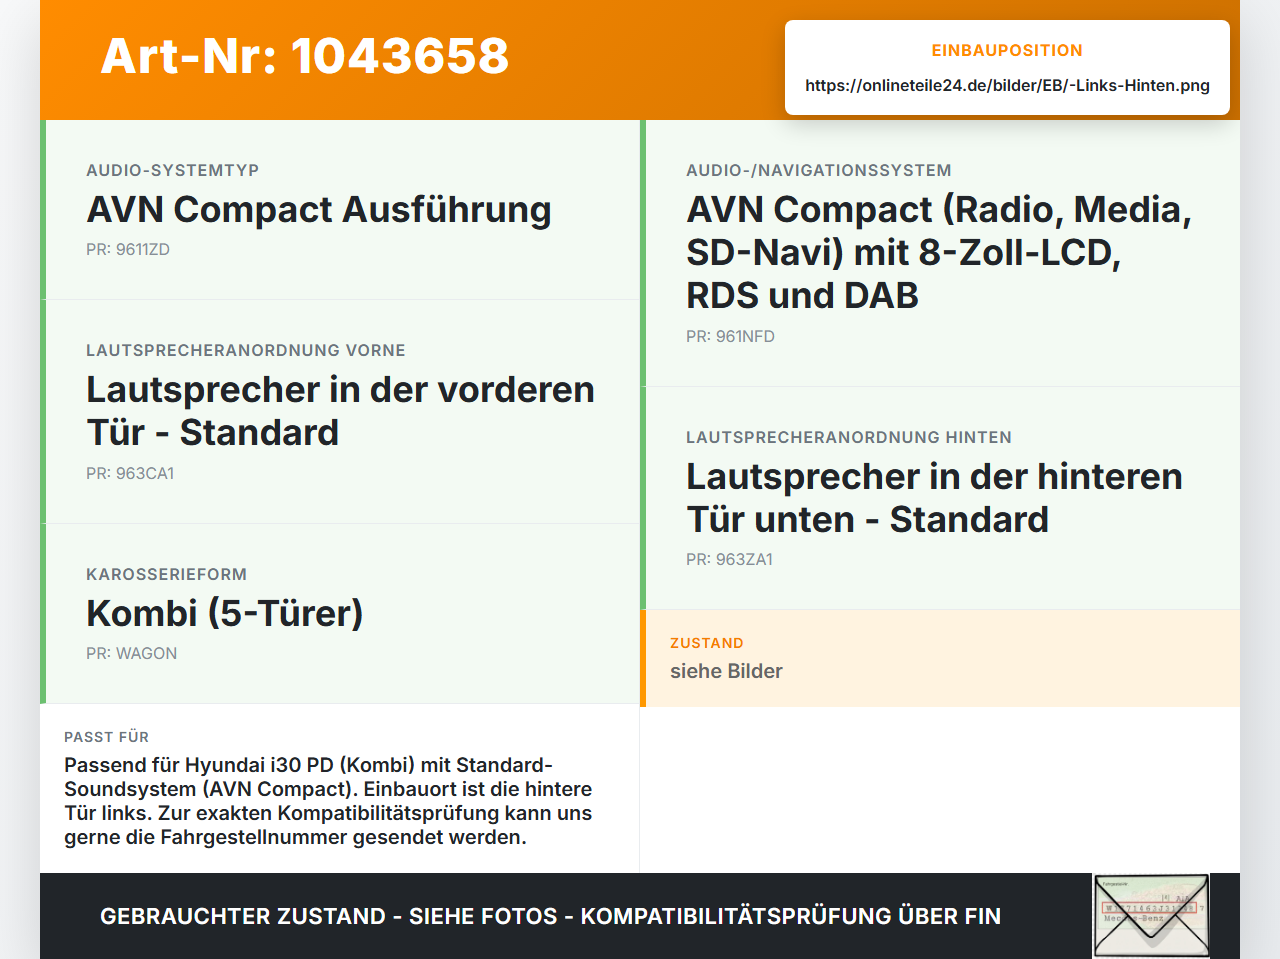Select the EINBAUPOSITION label
Image resolution: width=1280 pixels, height=959 pixels.
1007,50
